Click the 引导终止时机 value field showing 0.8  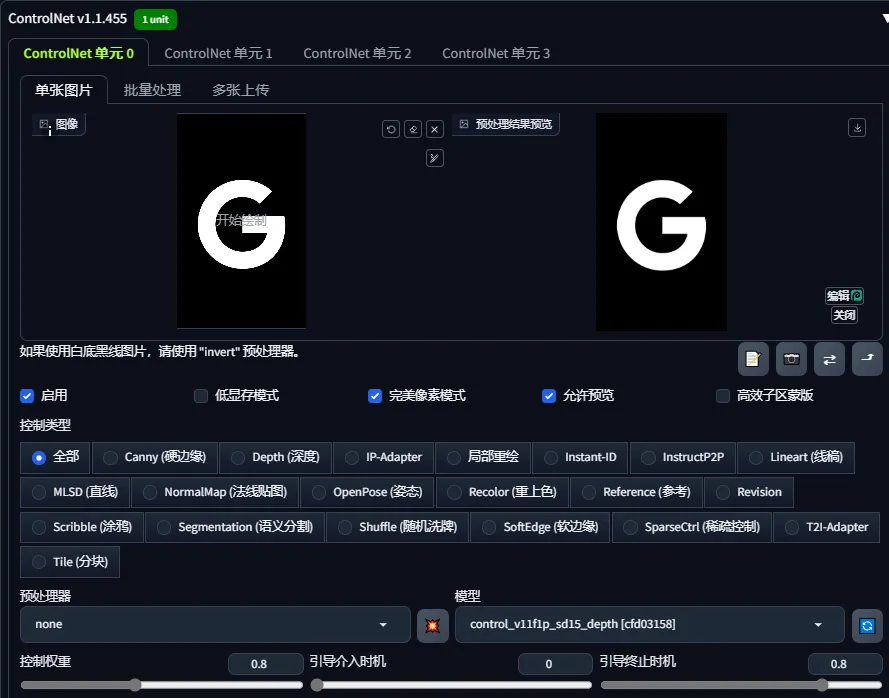point(845,663)
